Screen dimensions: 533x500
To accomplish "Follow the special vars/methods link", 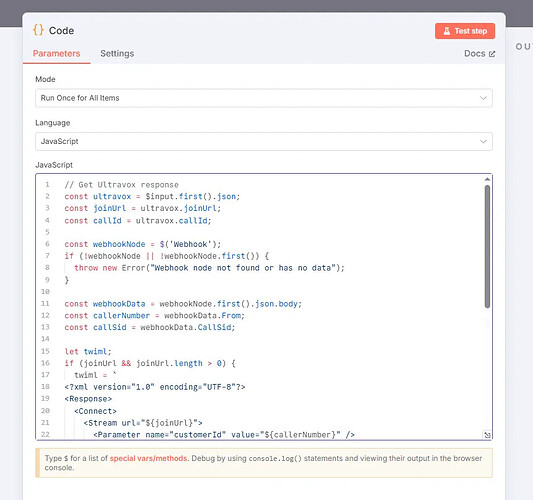I will [x=148, y=458].
